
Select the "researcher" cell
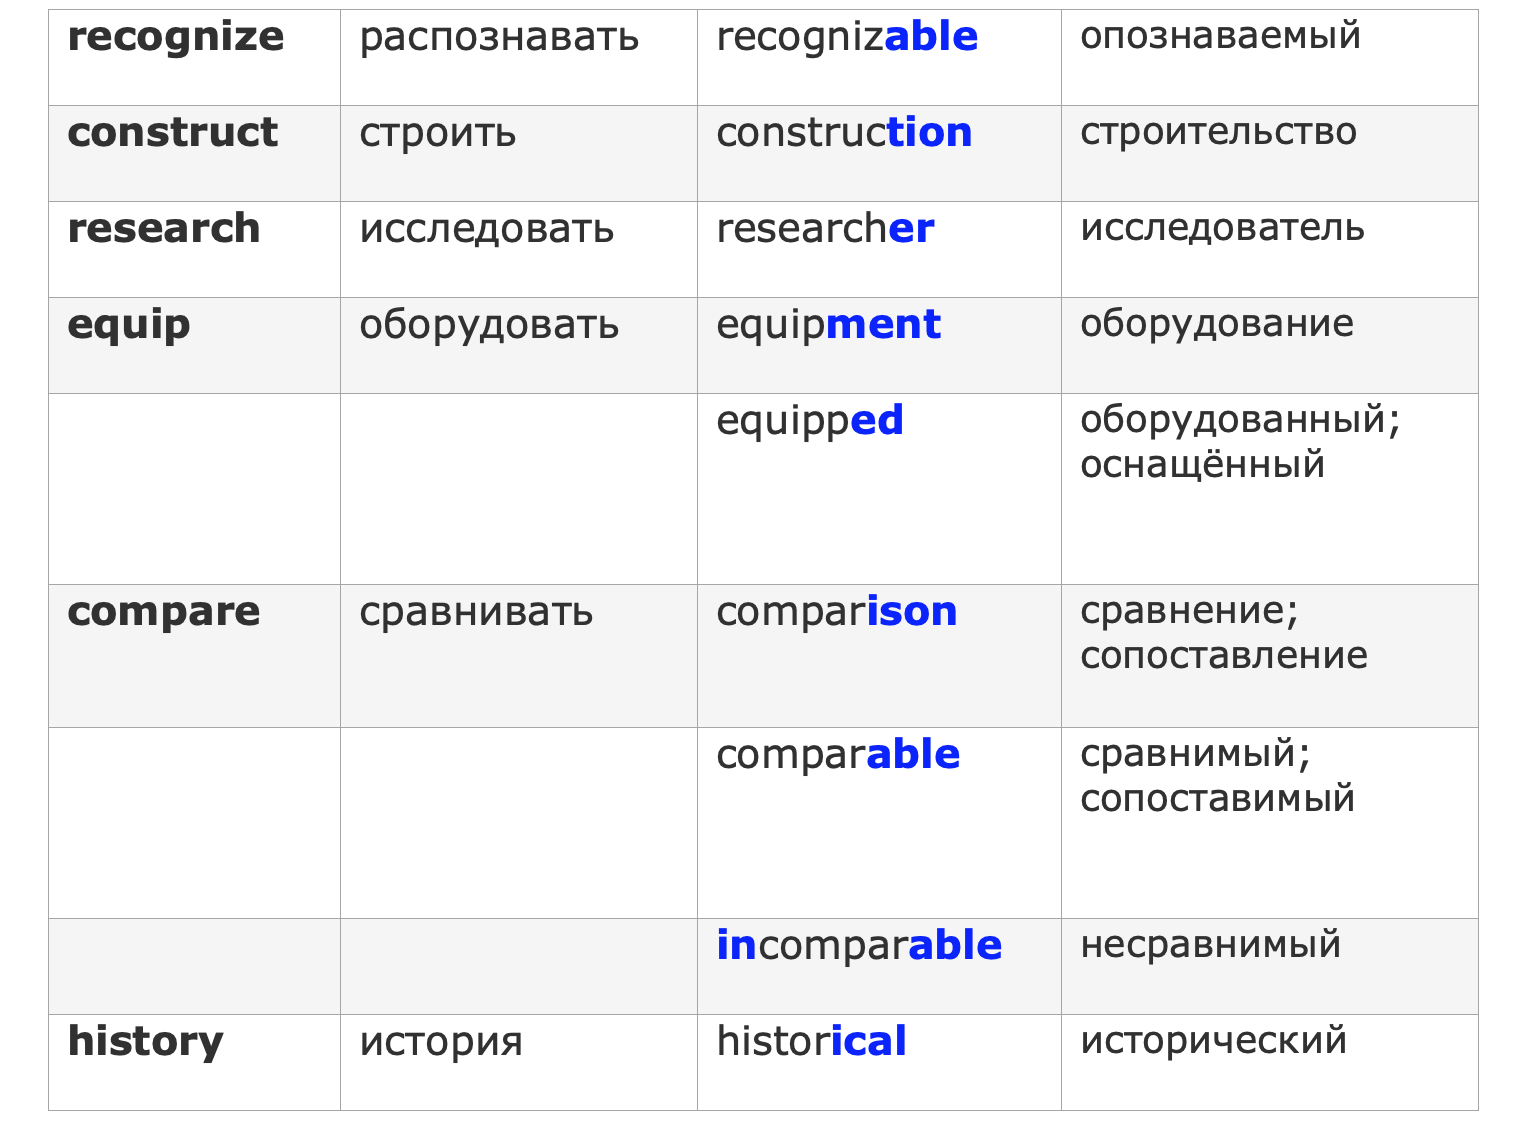(x=825, y=229)
